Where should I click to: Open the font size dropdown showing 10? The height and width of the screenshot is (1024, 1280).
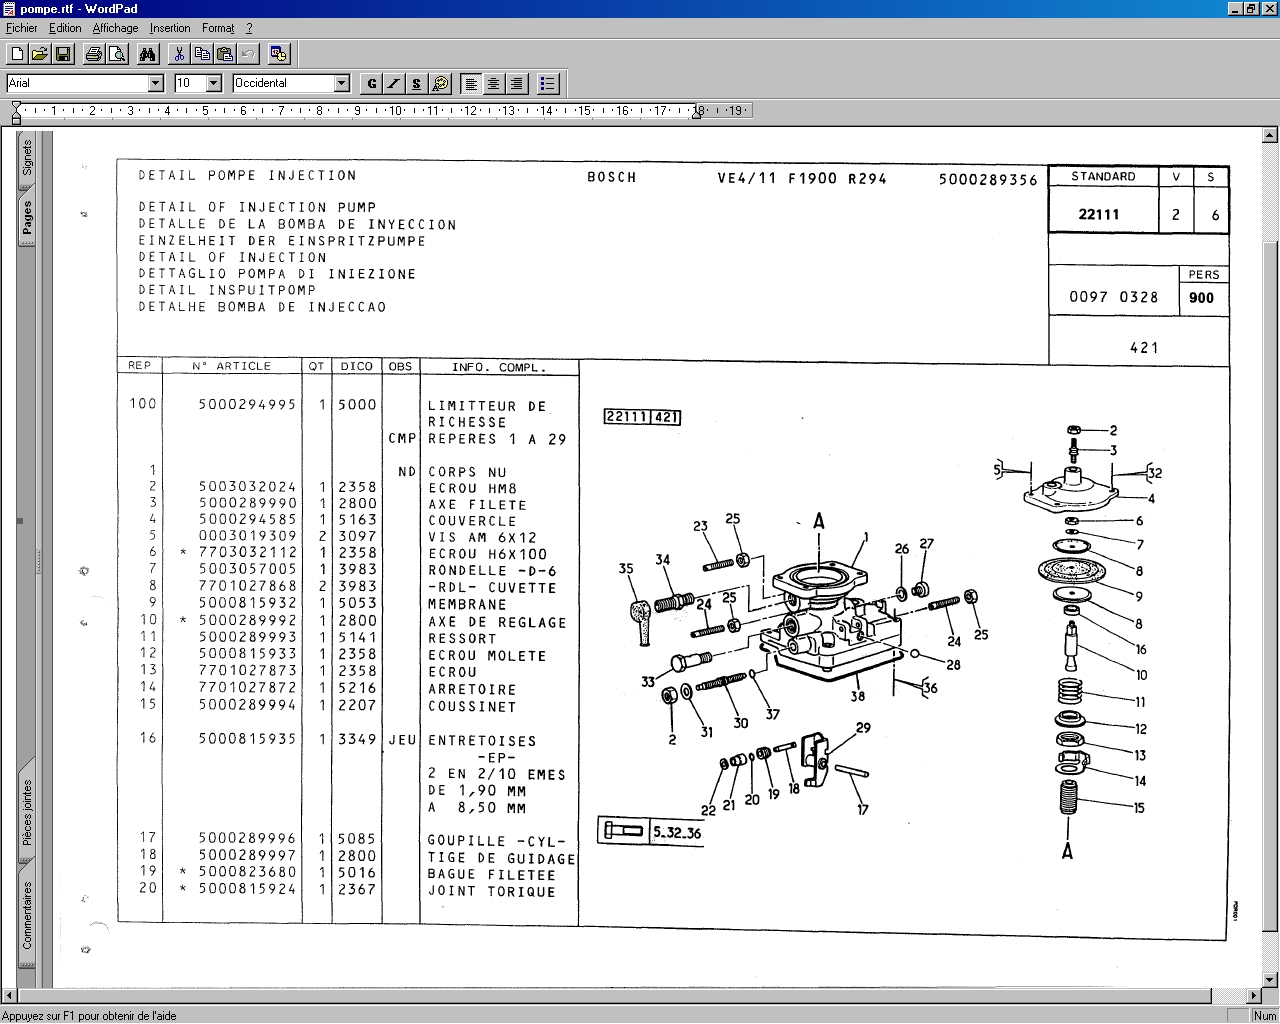coord(213,84)
